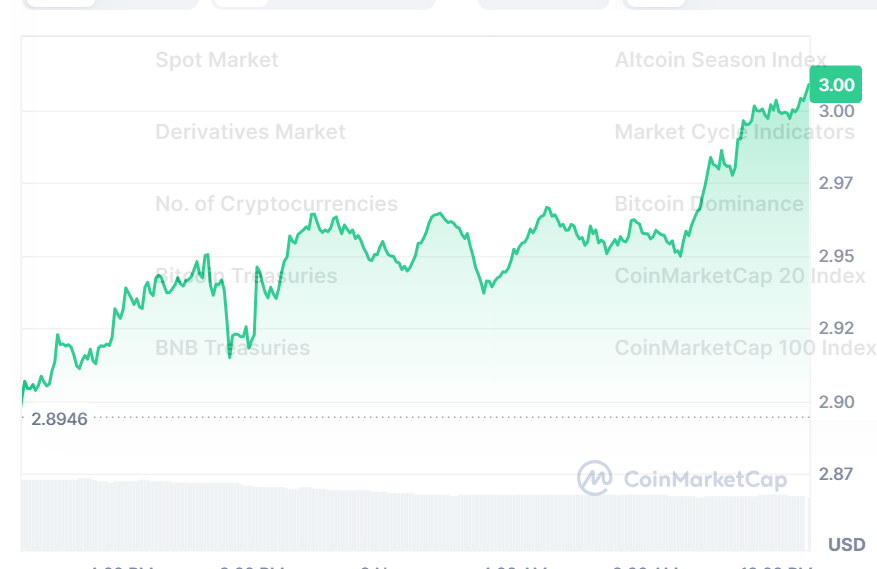Open the Spot Market menu item

pos(217,60)
